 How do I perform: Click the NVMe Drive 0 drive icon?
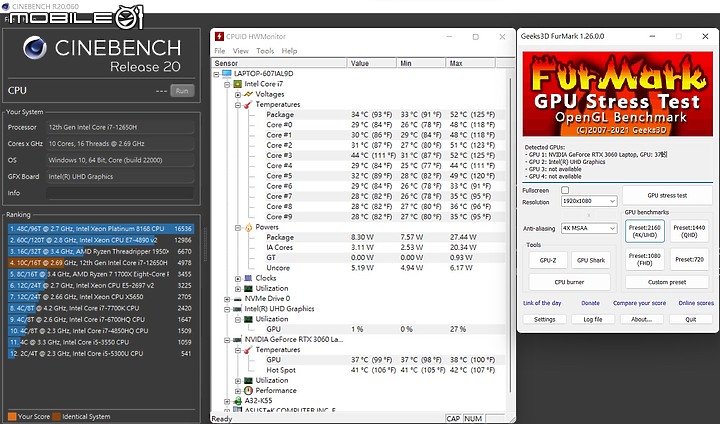237,299
